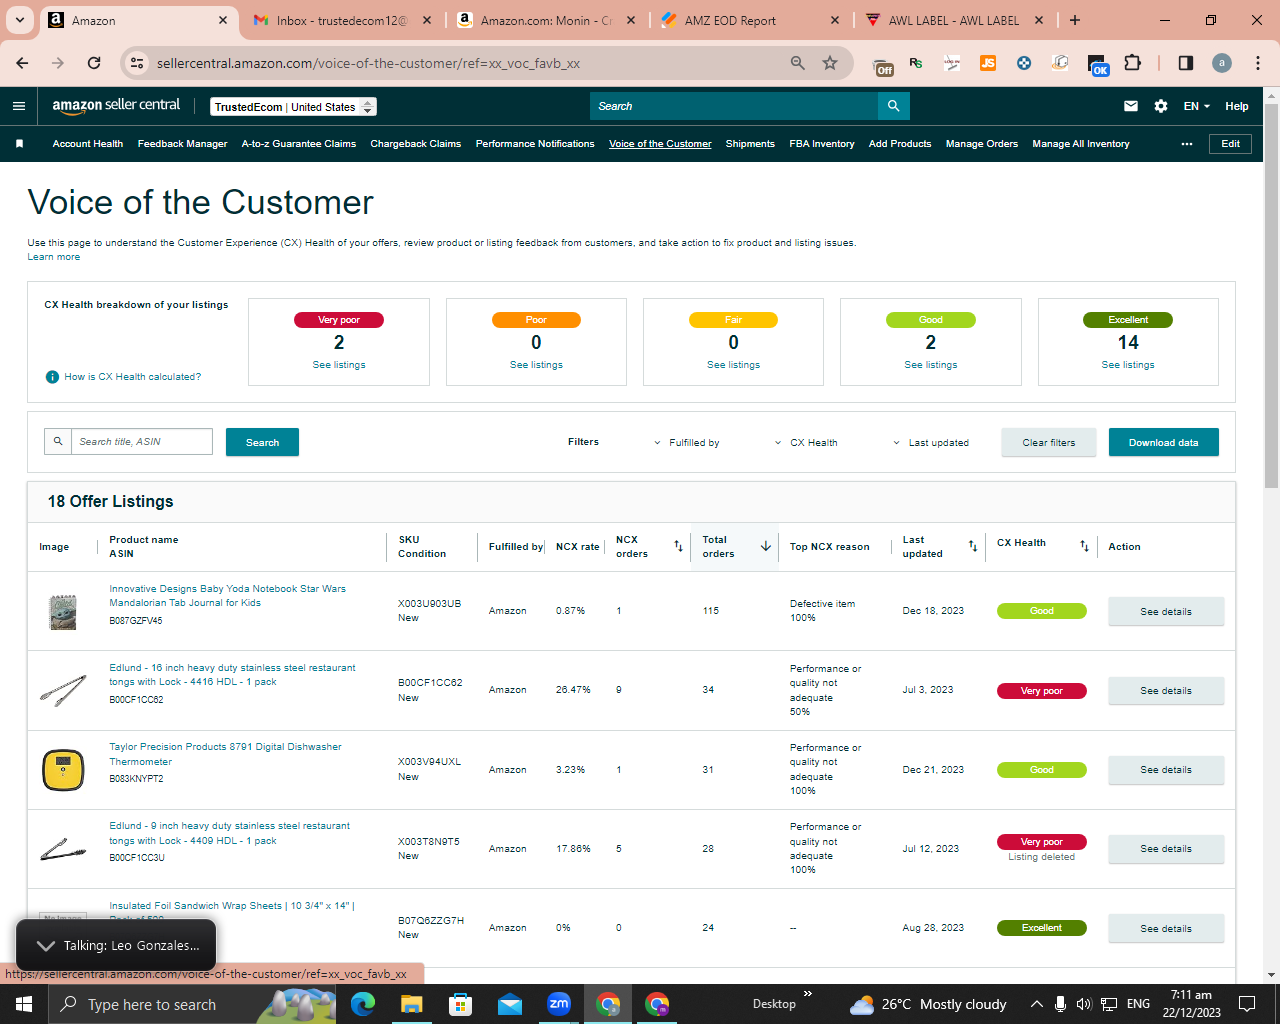This screenshot has width=1280, height=1024.
Task: Open Zoom from the taskbar
Action: pos(559,1004)
